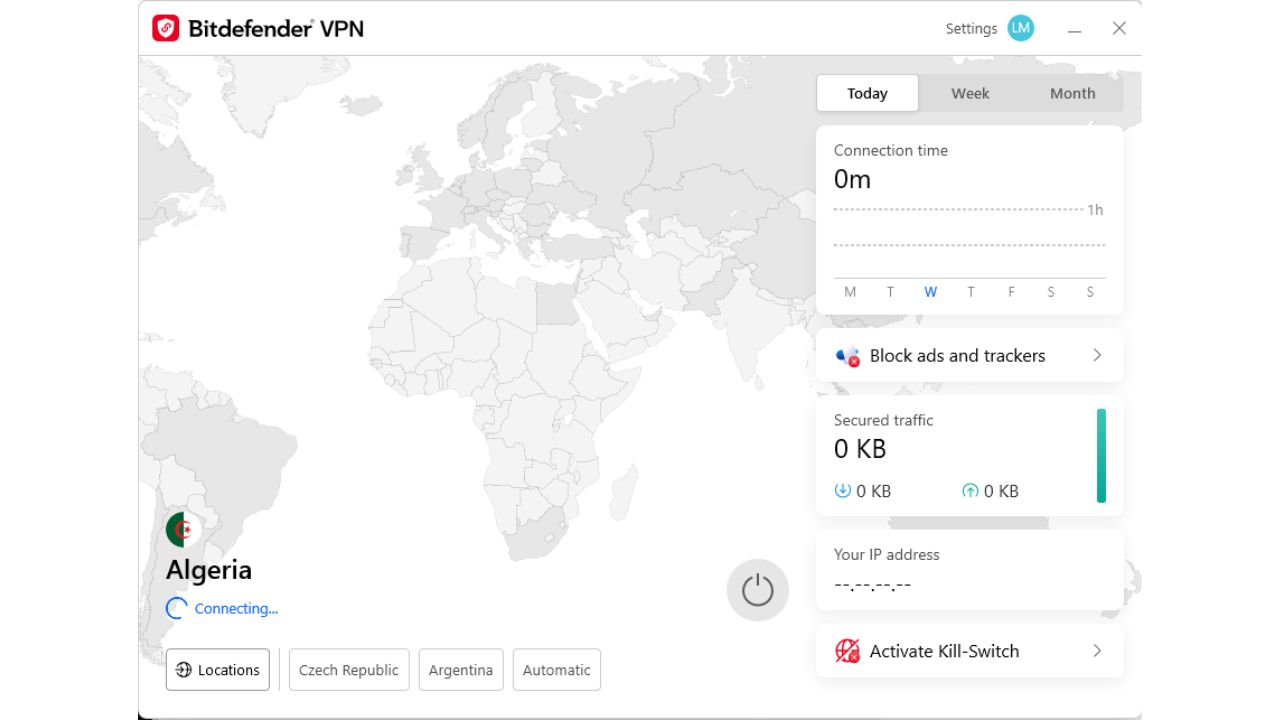Open the Locations server list

click(218, 670)
